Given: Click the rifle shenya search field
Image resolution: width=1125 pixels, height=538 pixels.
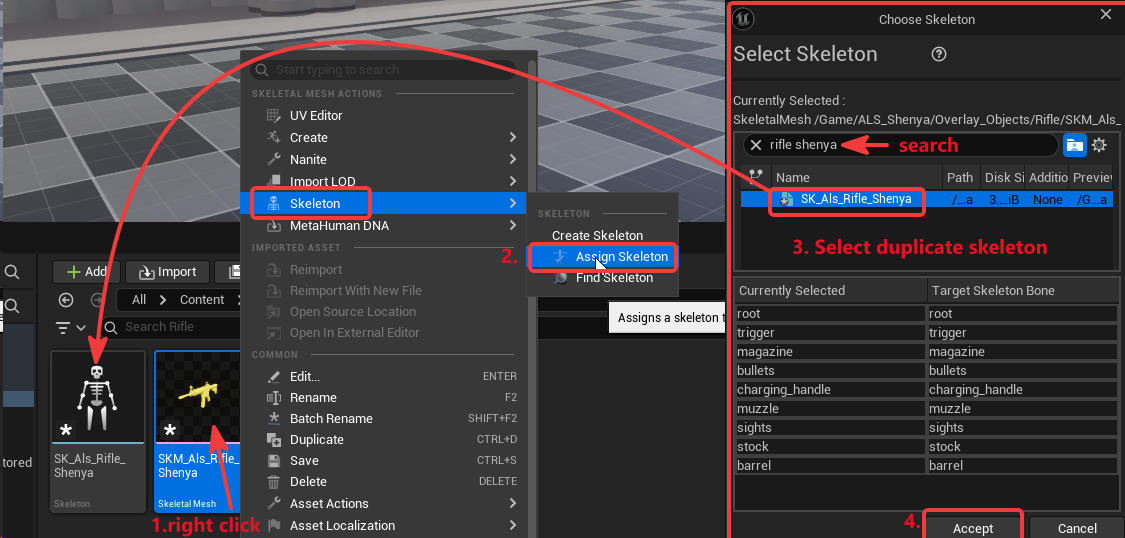Looking at the screenshot, I should pos(900,145).
